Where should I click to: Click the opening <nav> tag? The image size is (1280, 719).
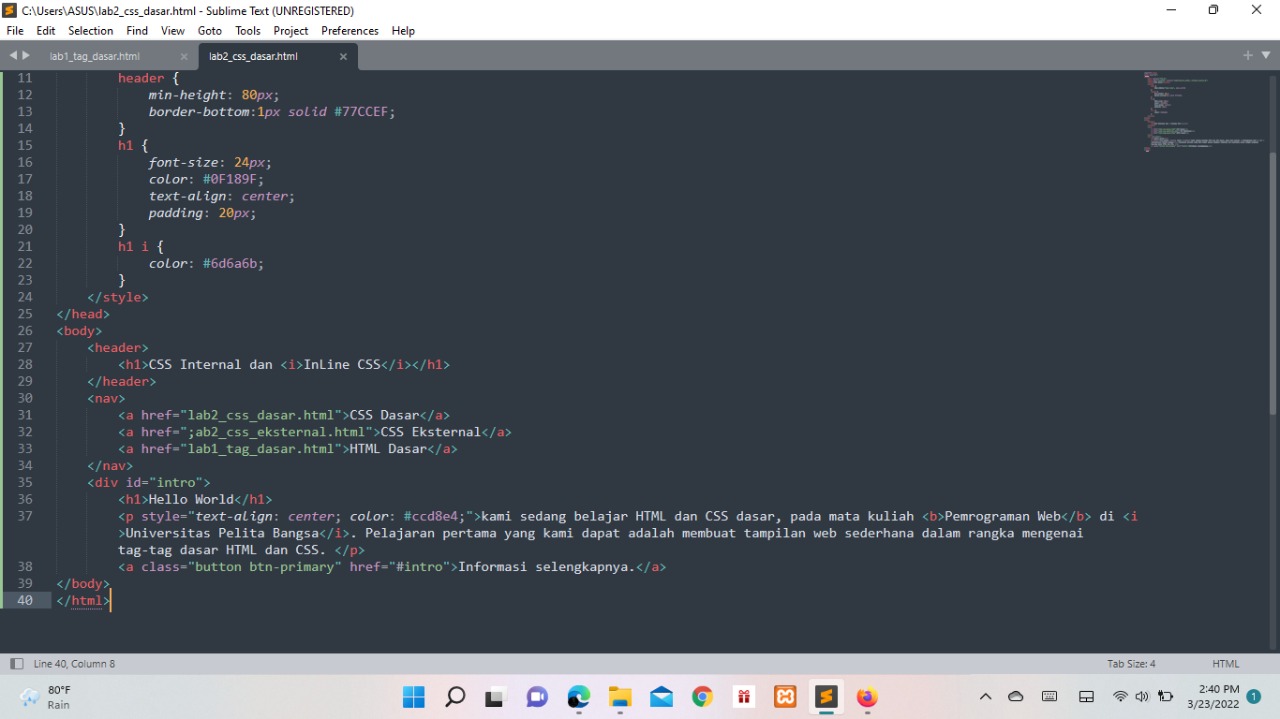point(107,398)
